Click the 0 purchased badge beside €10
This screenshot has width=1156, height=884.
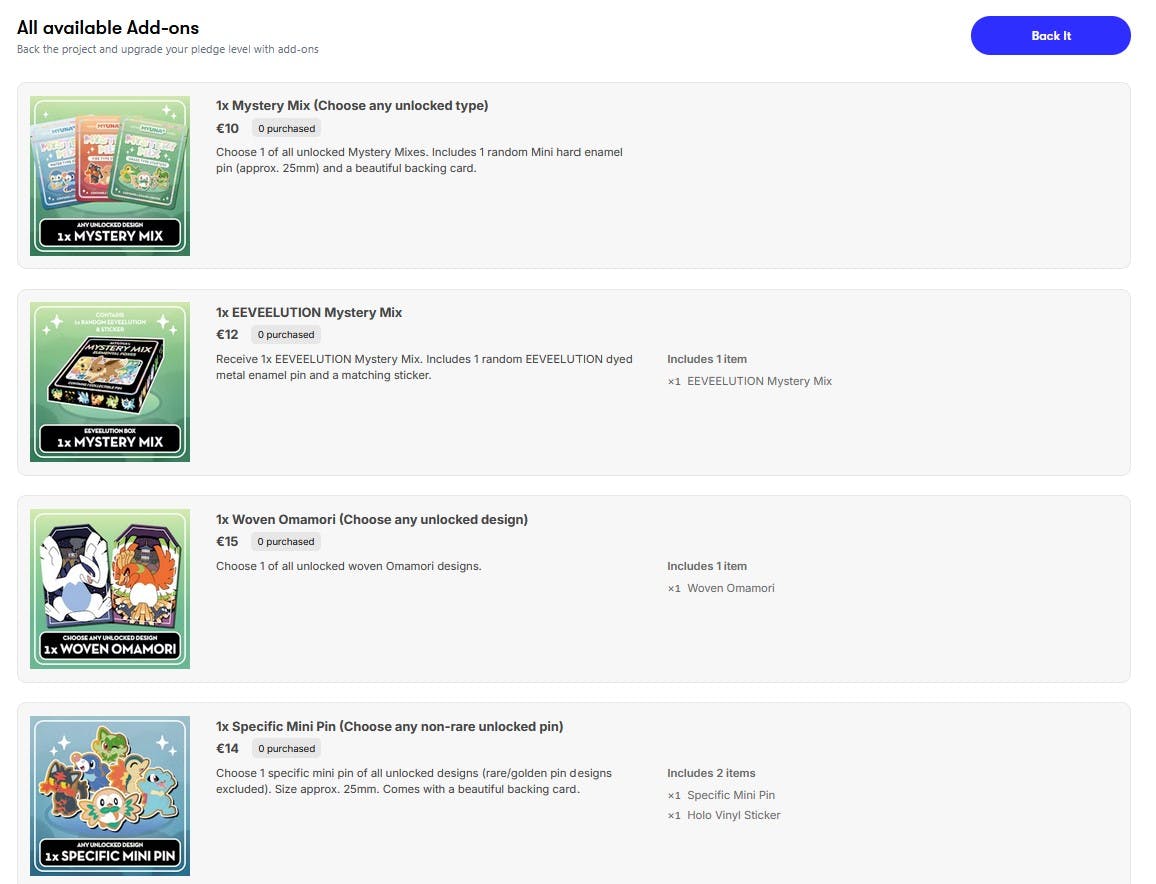click(x=286, y=129)
